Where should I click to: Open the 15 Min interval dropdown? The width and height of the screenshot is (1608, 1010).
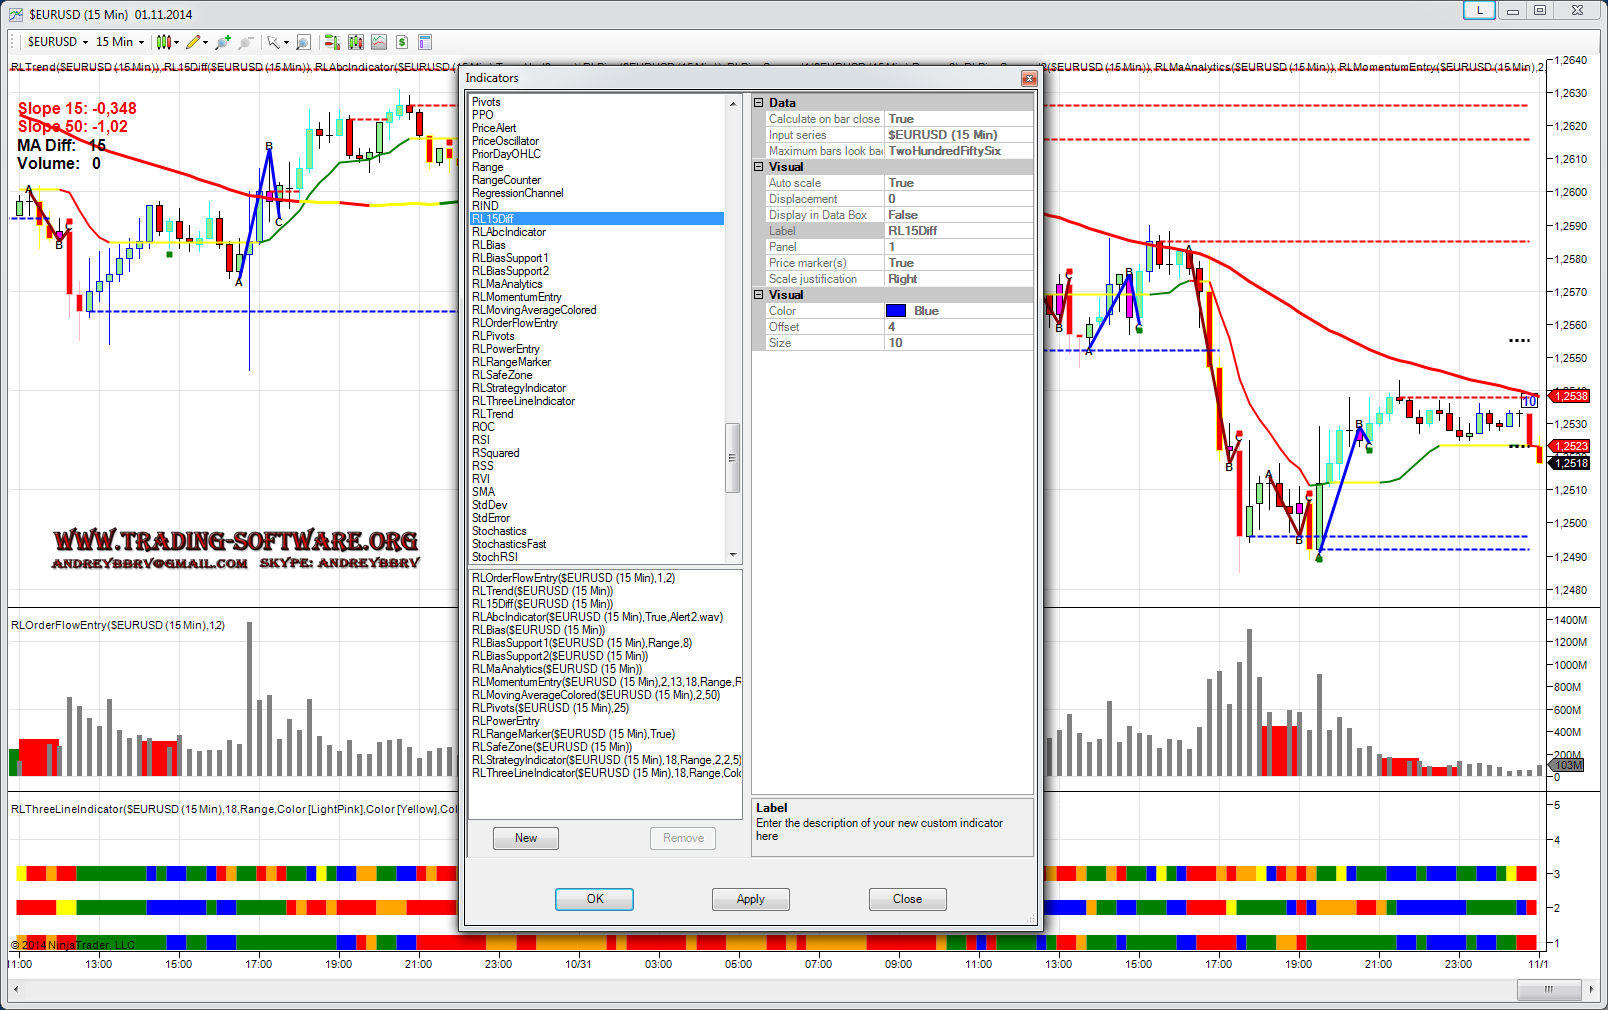click(120, 42)
